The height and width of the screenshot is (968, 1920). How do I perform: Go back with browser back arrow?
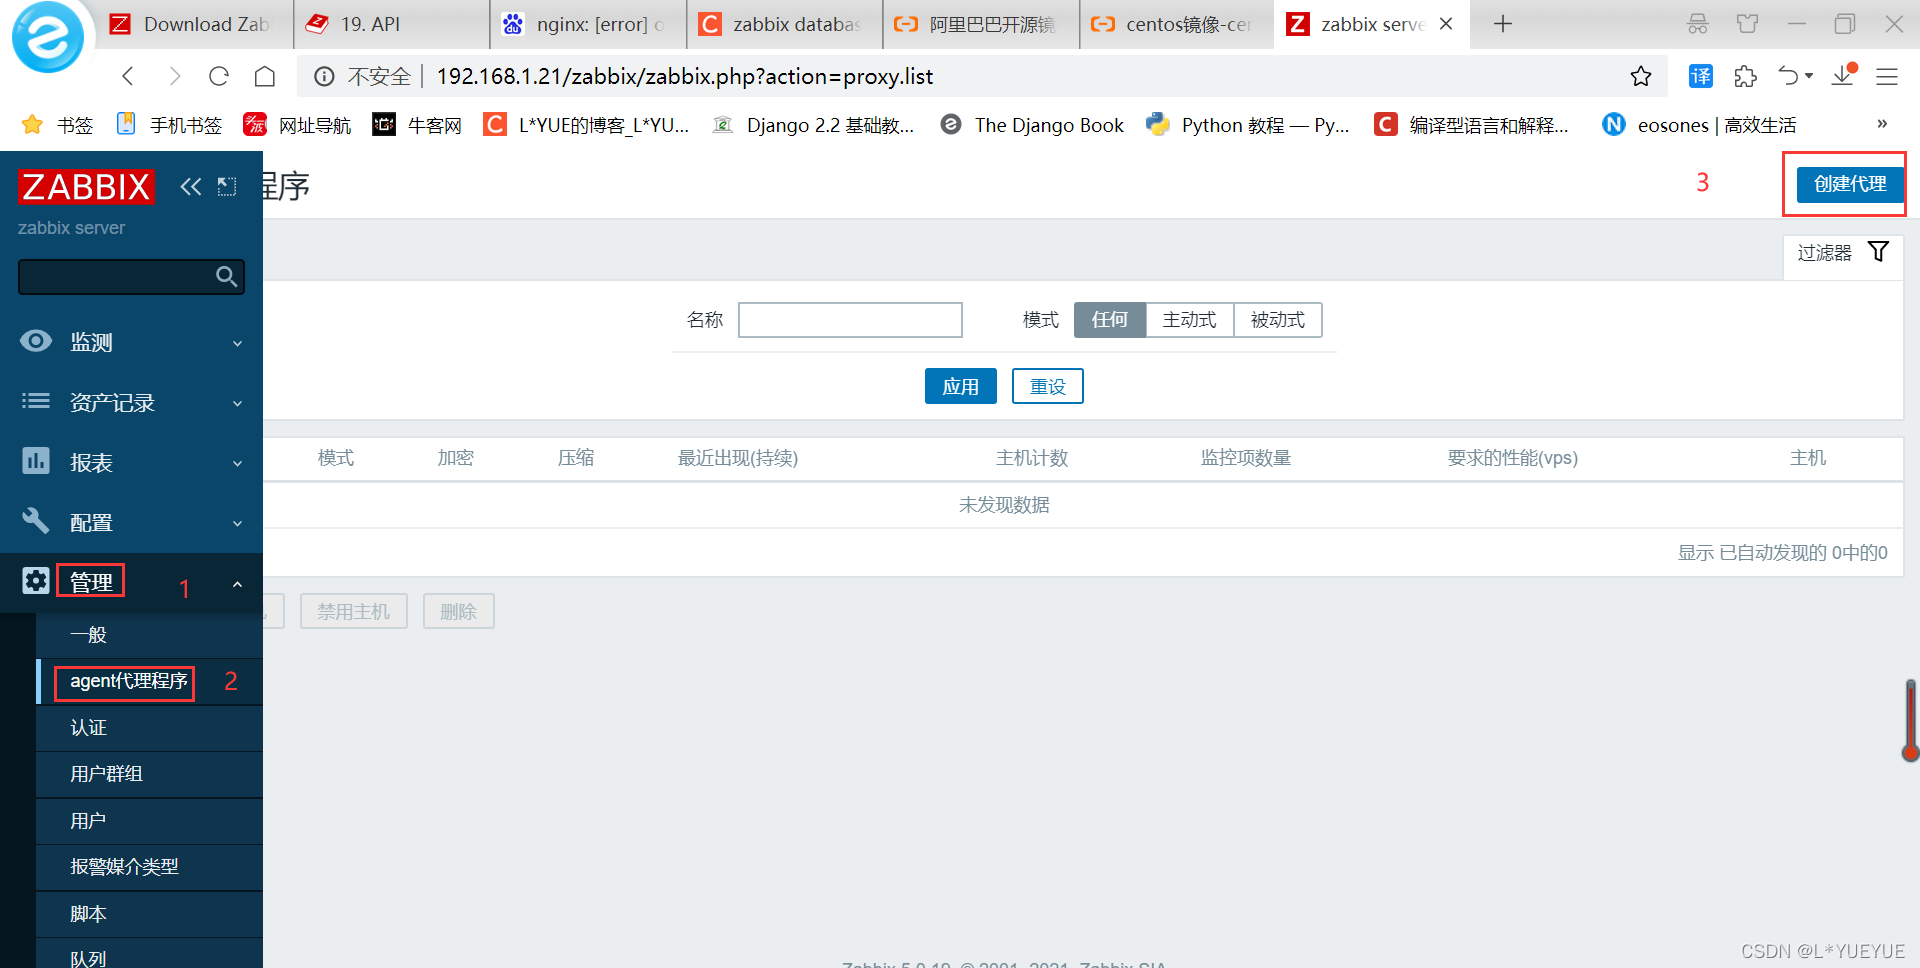pos(128,76)
